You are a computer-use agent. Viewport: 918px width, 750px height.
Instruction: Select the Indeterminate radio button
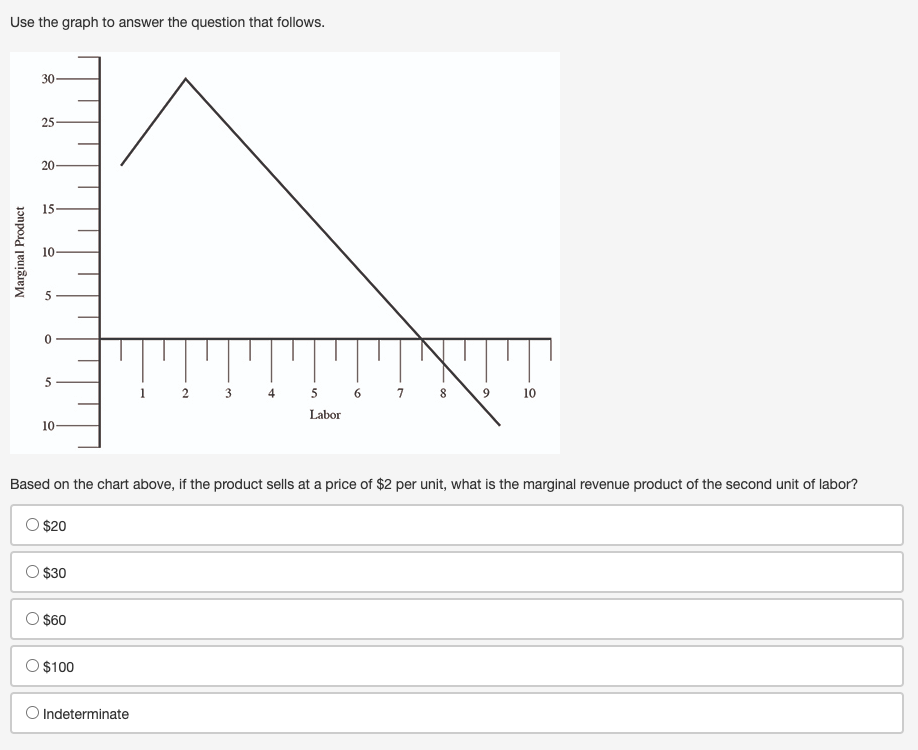(x=33, y=713)
